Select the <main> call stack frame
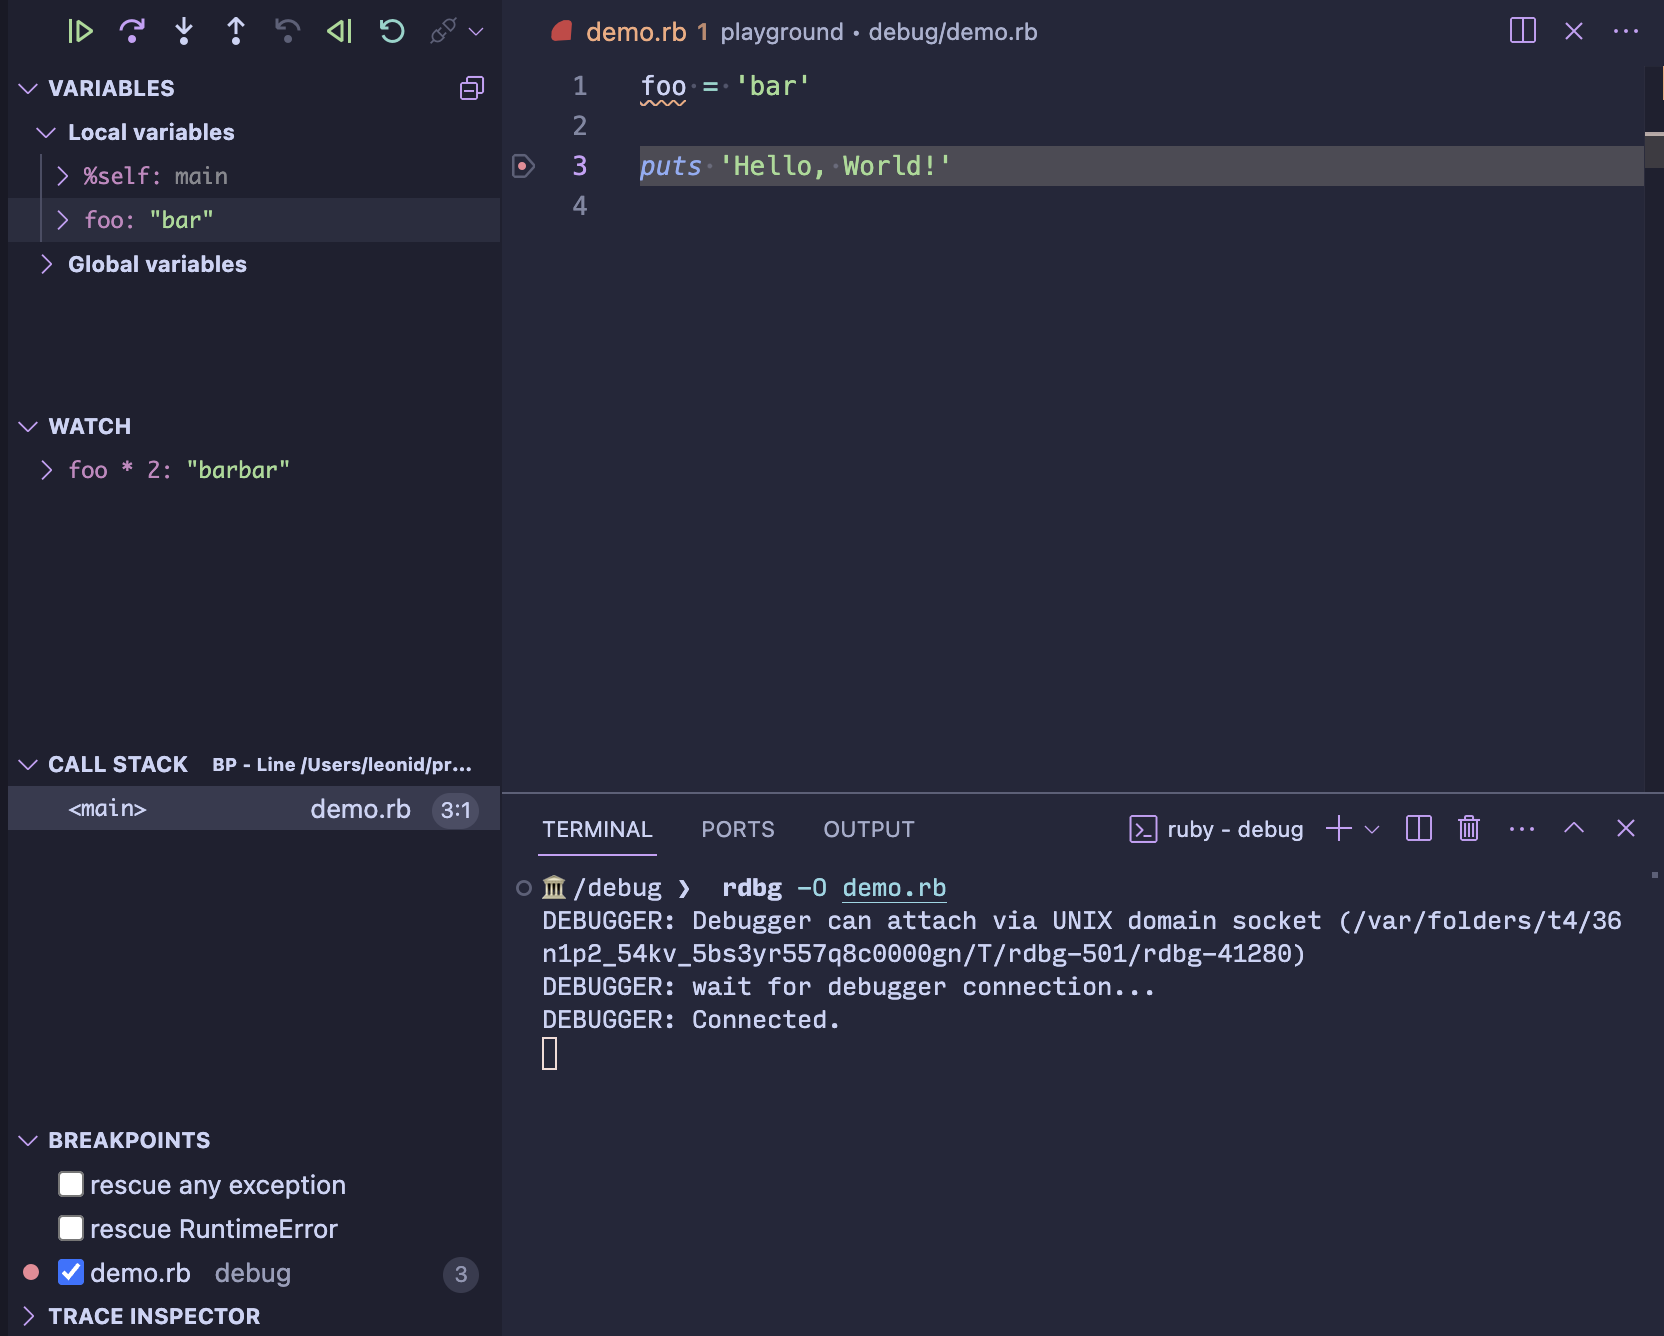Image resolution: width=1664 pixels, height=1336 pixels. pyautogui.click(x=254, y=808)
